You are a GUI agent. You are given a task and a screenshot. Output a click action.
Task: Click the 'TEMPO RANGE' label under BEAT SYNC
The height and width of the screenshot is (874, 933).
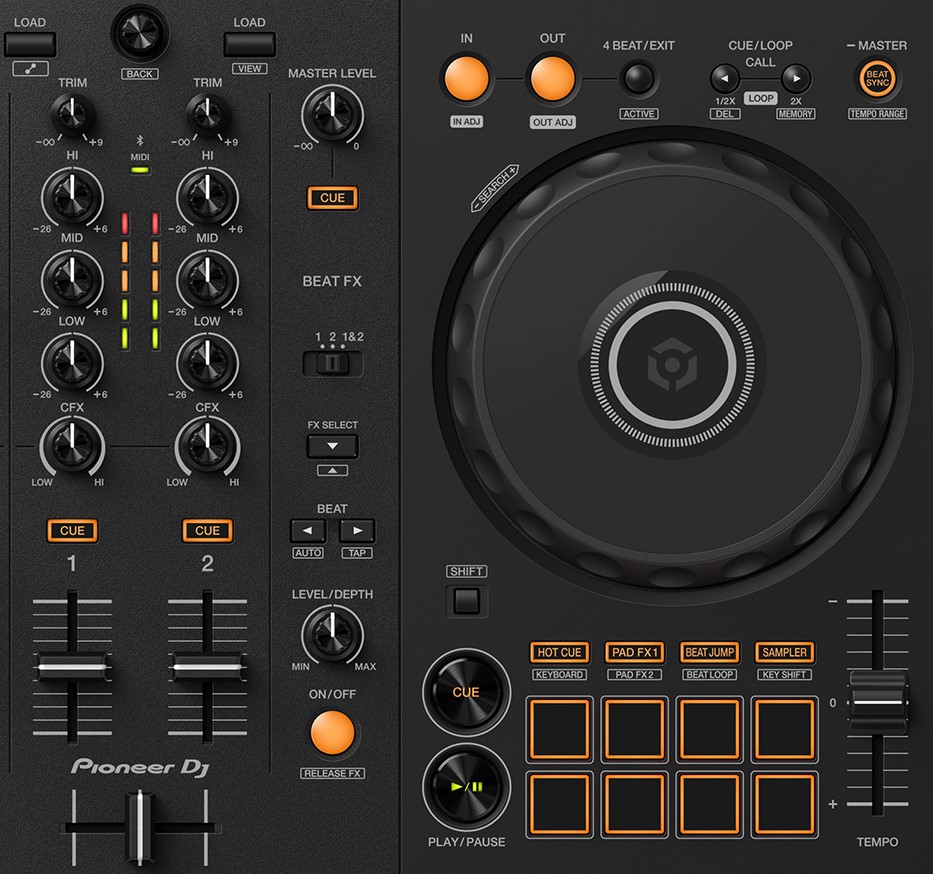pyautogui.click(x=878, y=114)
